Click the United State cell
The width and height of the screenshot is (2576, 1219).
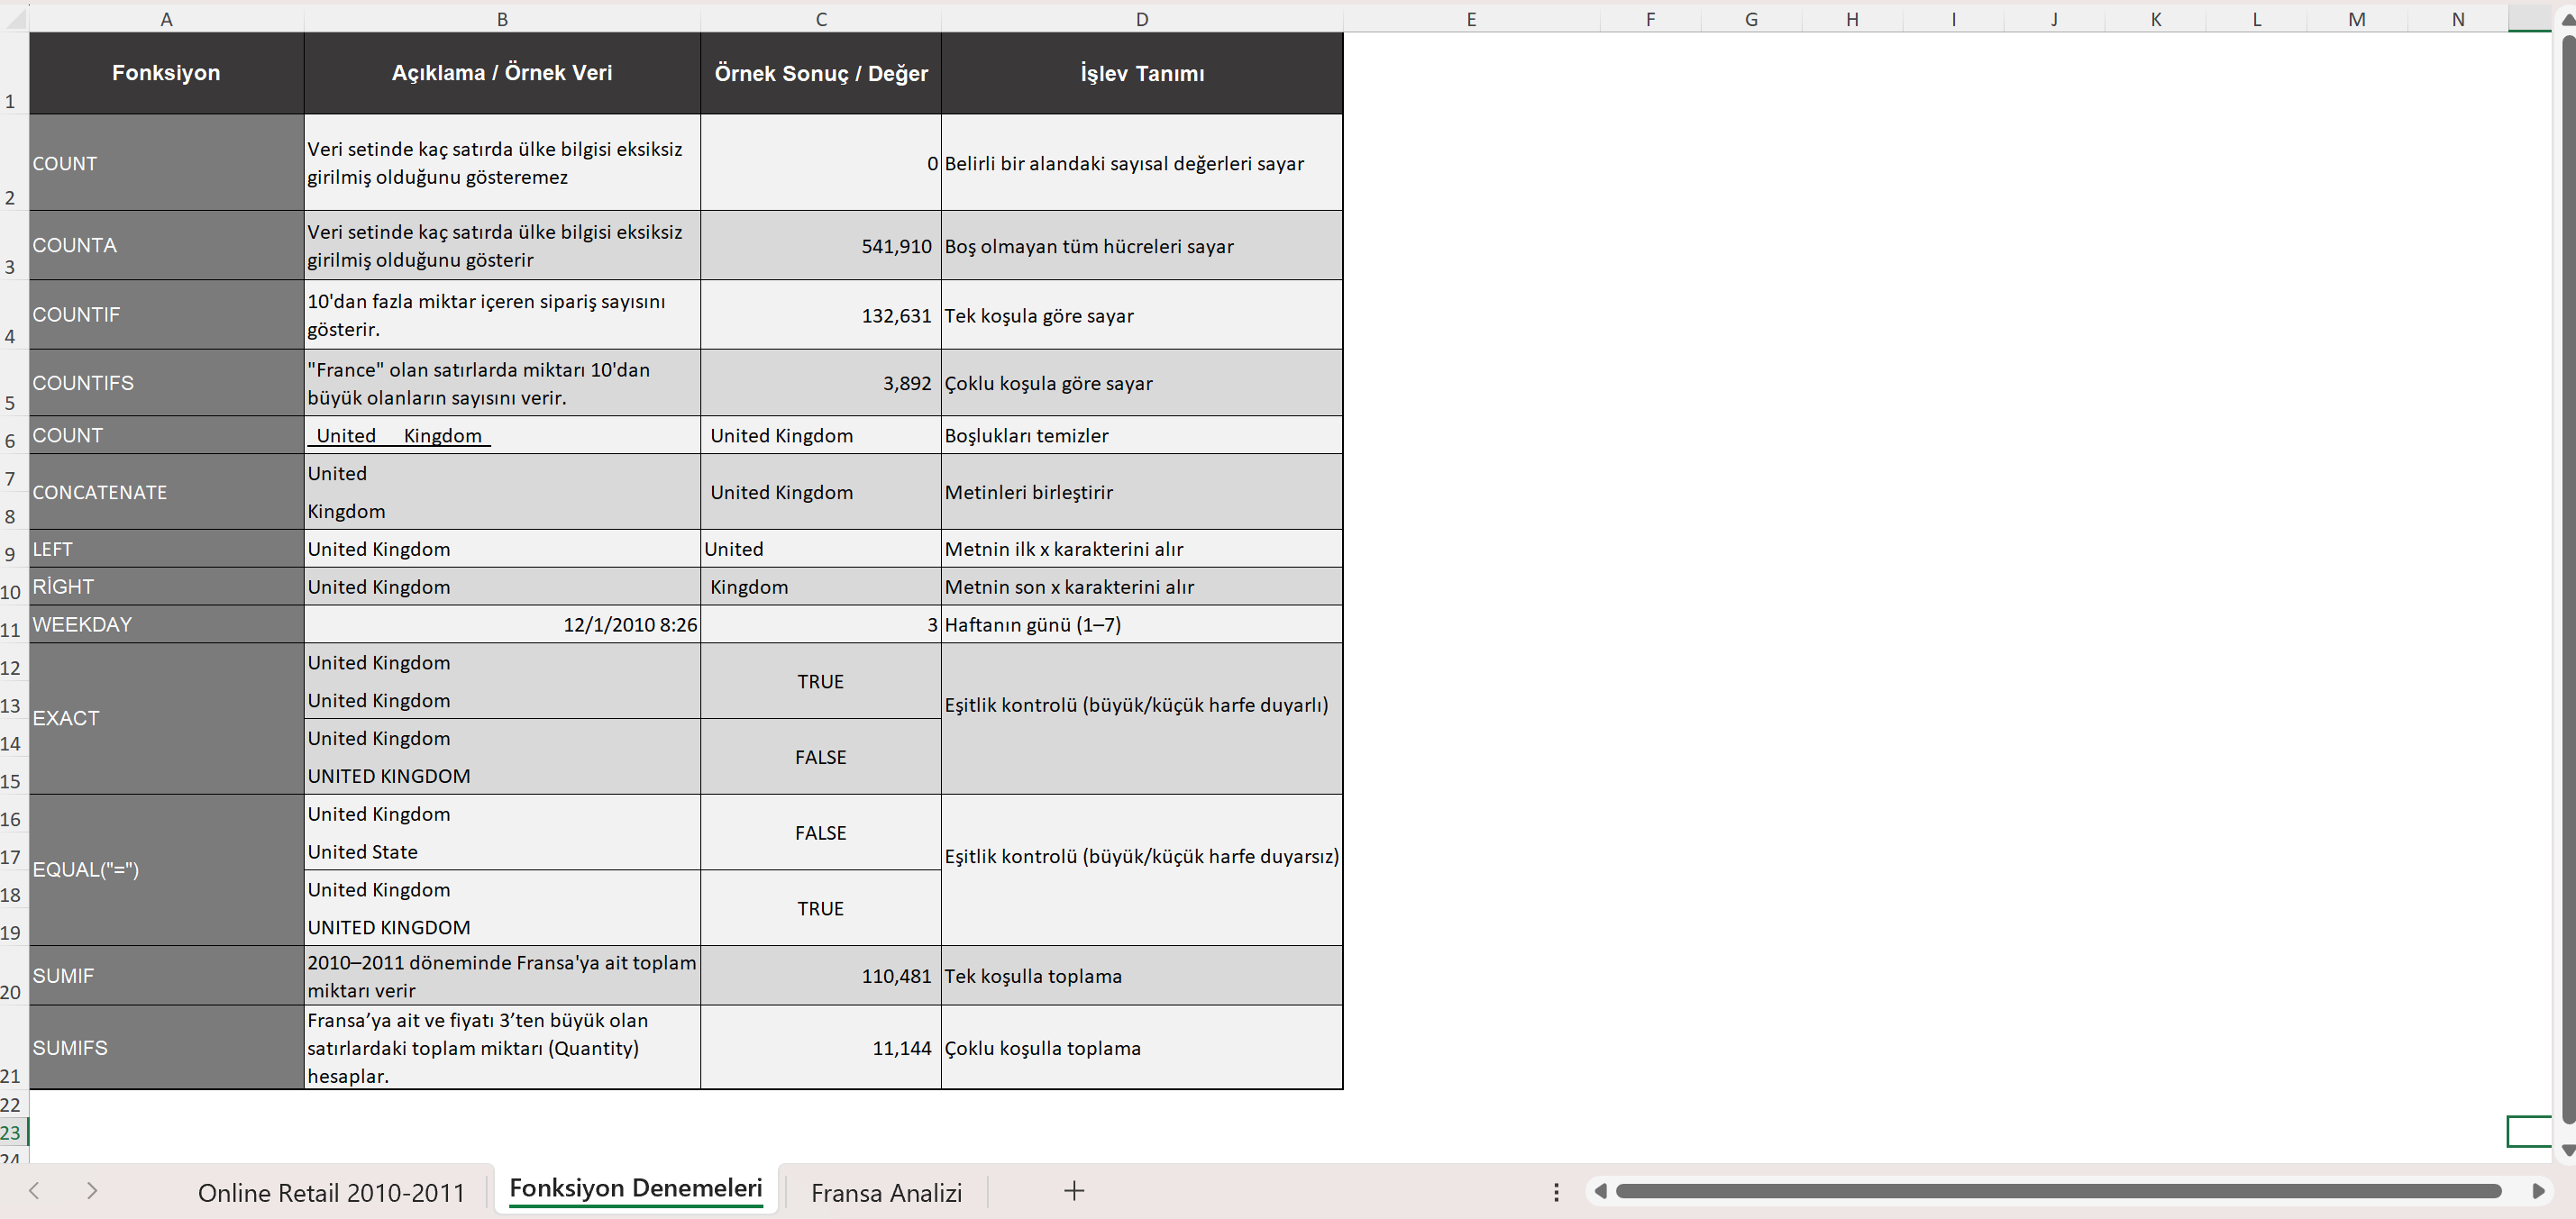tap(502, 852)
